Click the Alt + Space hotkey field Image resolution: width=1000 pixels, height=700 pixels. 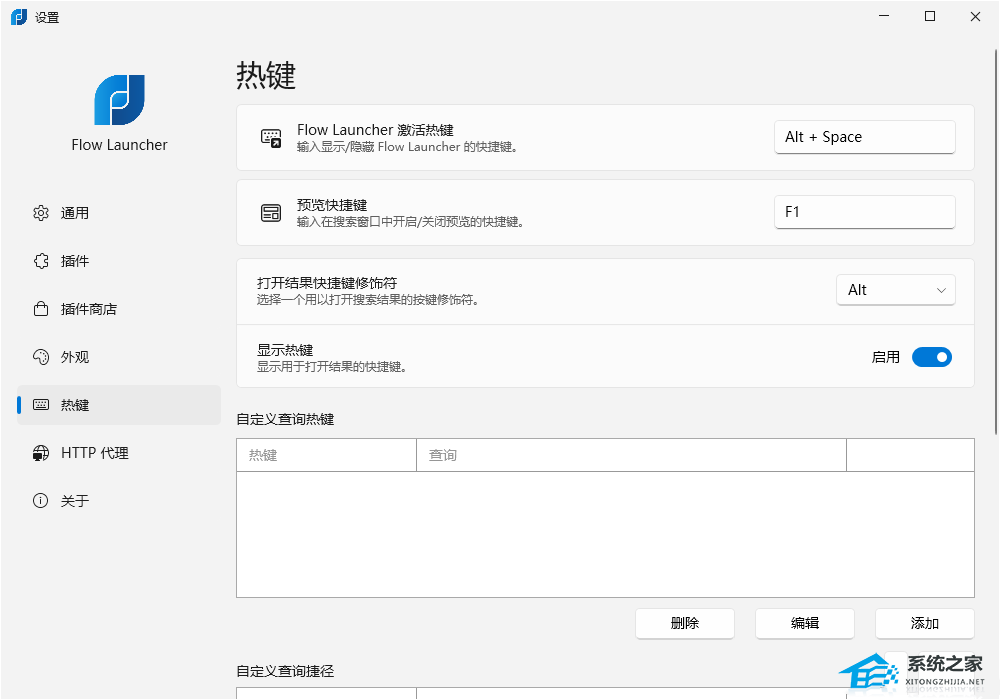(865, 137)
